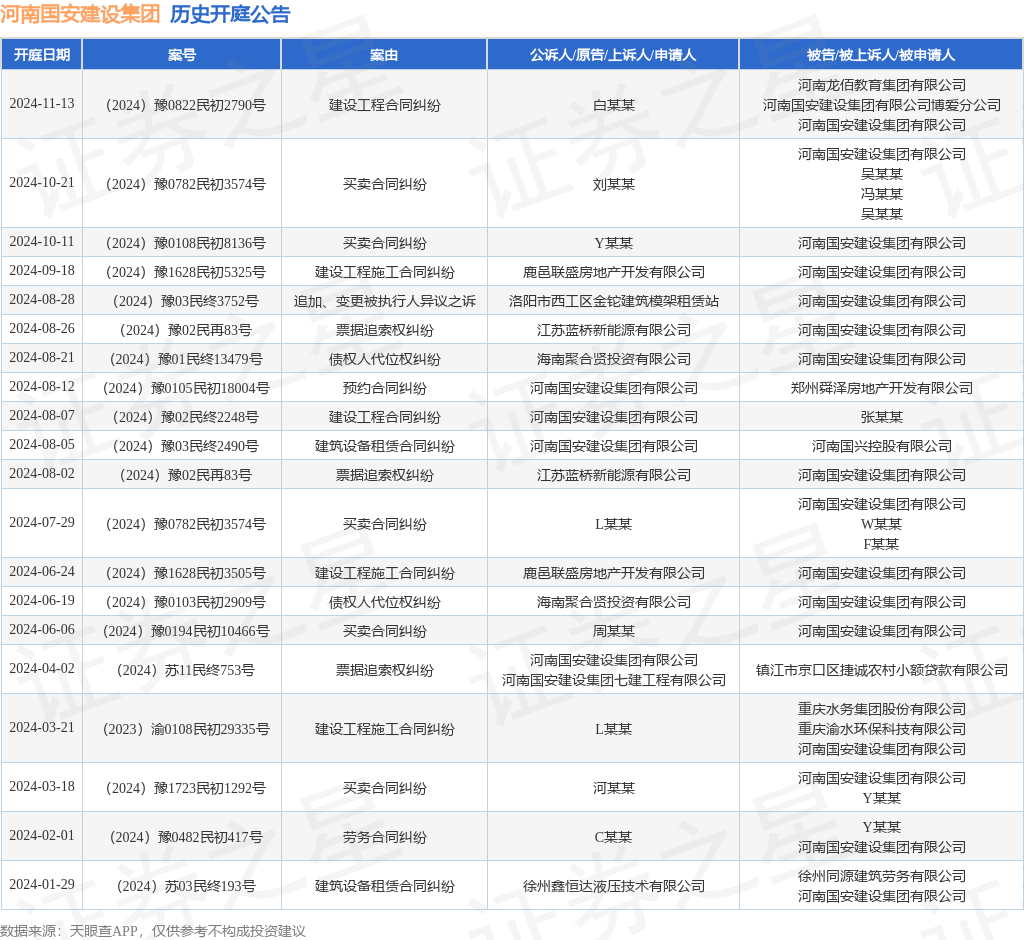The height and width of the screenshot is (940, 1024).
Task: Click the 被告/被上诉人/被申请人 column header
Action: (881, 55)
